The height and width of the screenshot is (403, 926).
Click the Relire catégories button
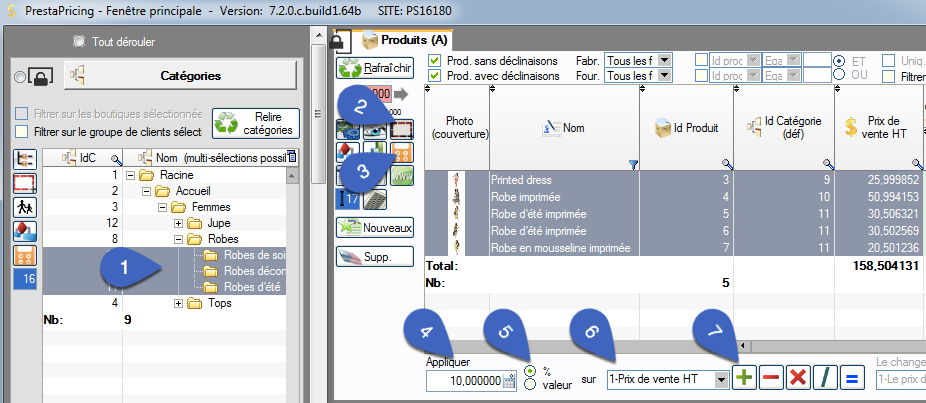[256, 123]
